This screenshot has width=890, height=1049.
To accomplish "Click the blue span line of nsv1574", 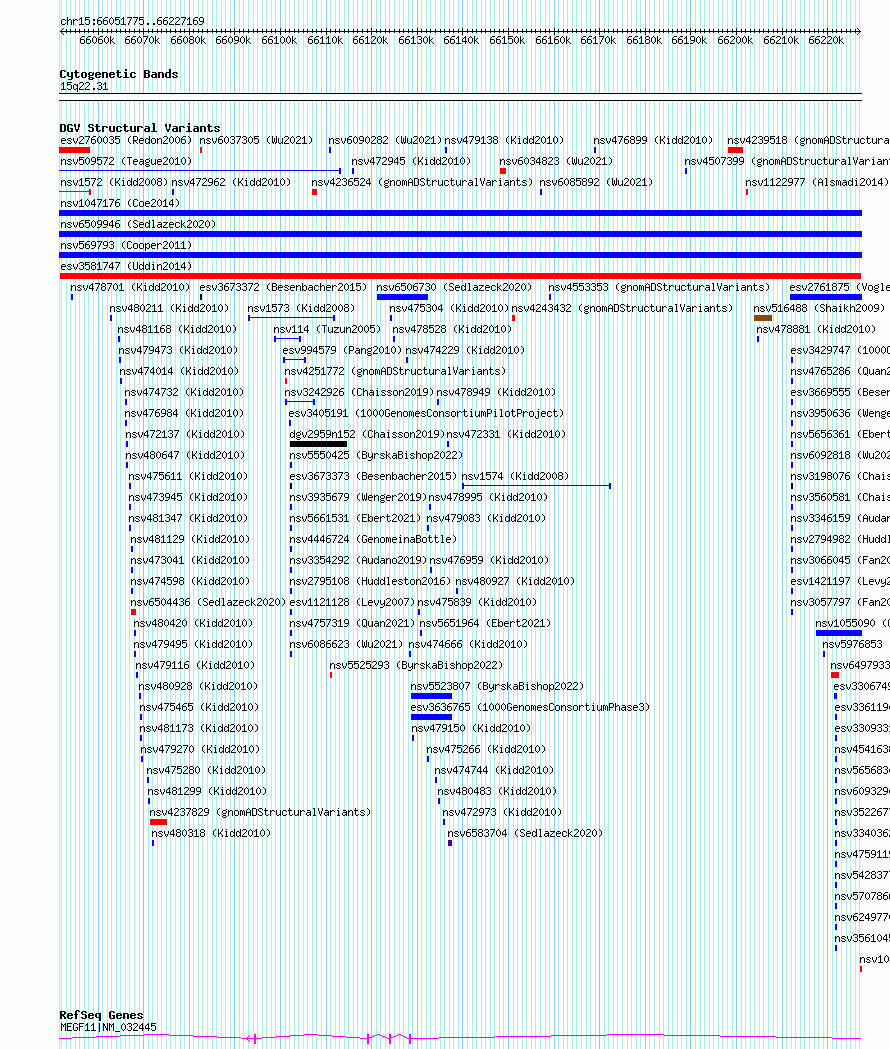I will 536,486.
